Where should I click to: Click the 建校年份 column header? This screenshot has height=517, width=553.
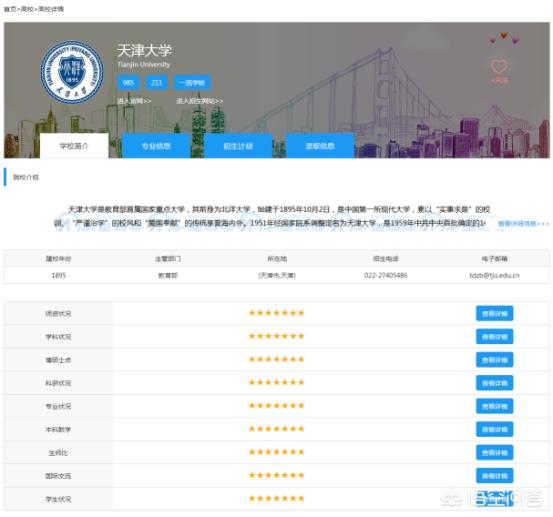point(59,259)
